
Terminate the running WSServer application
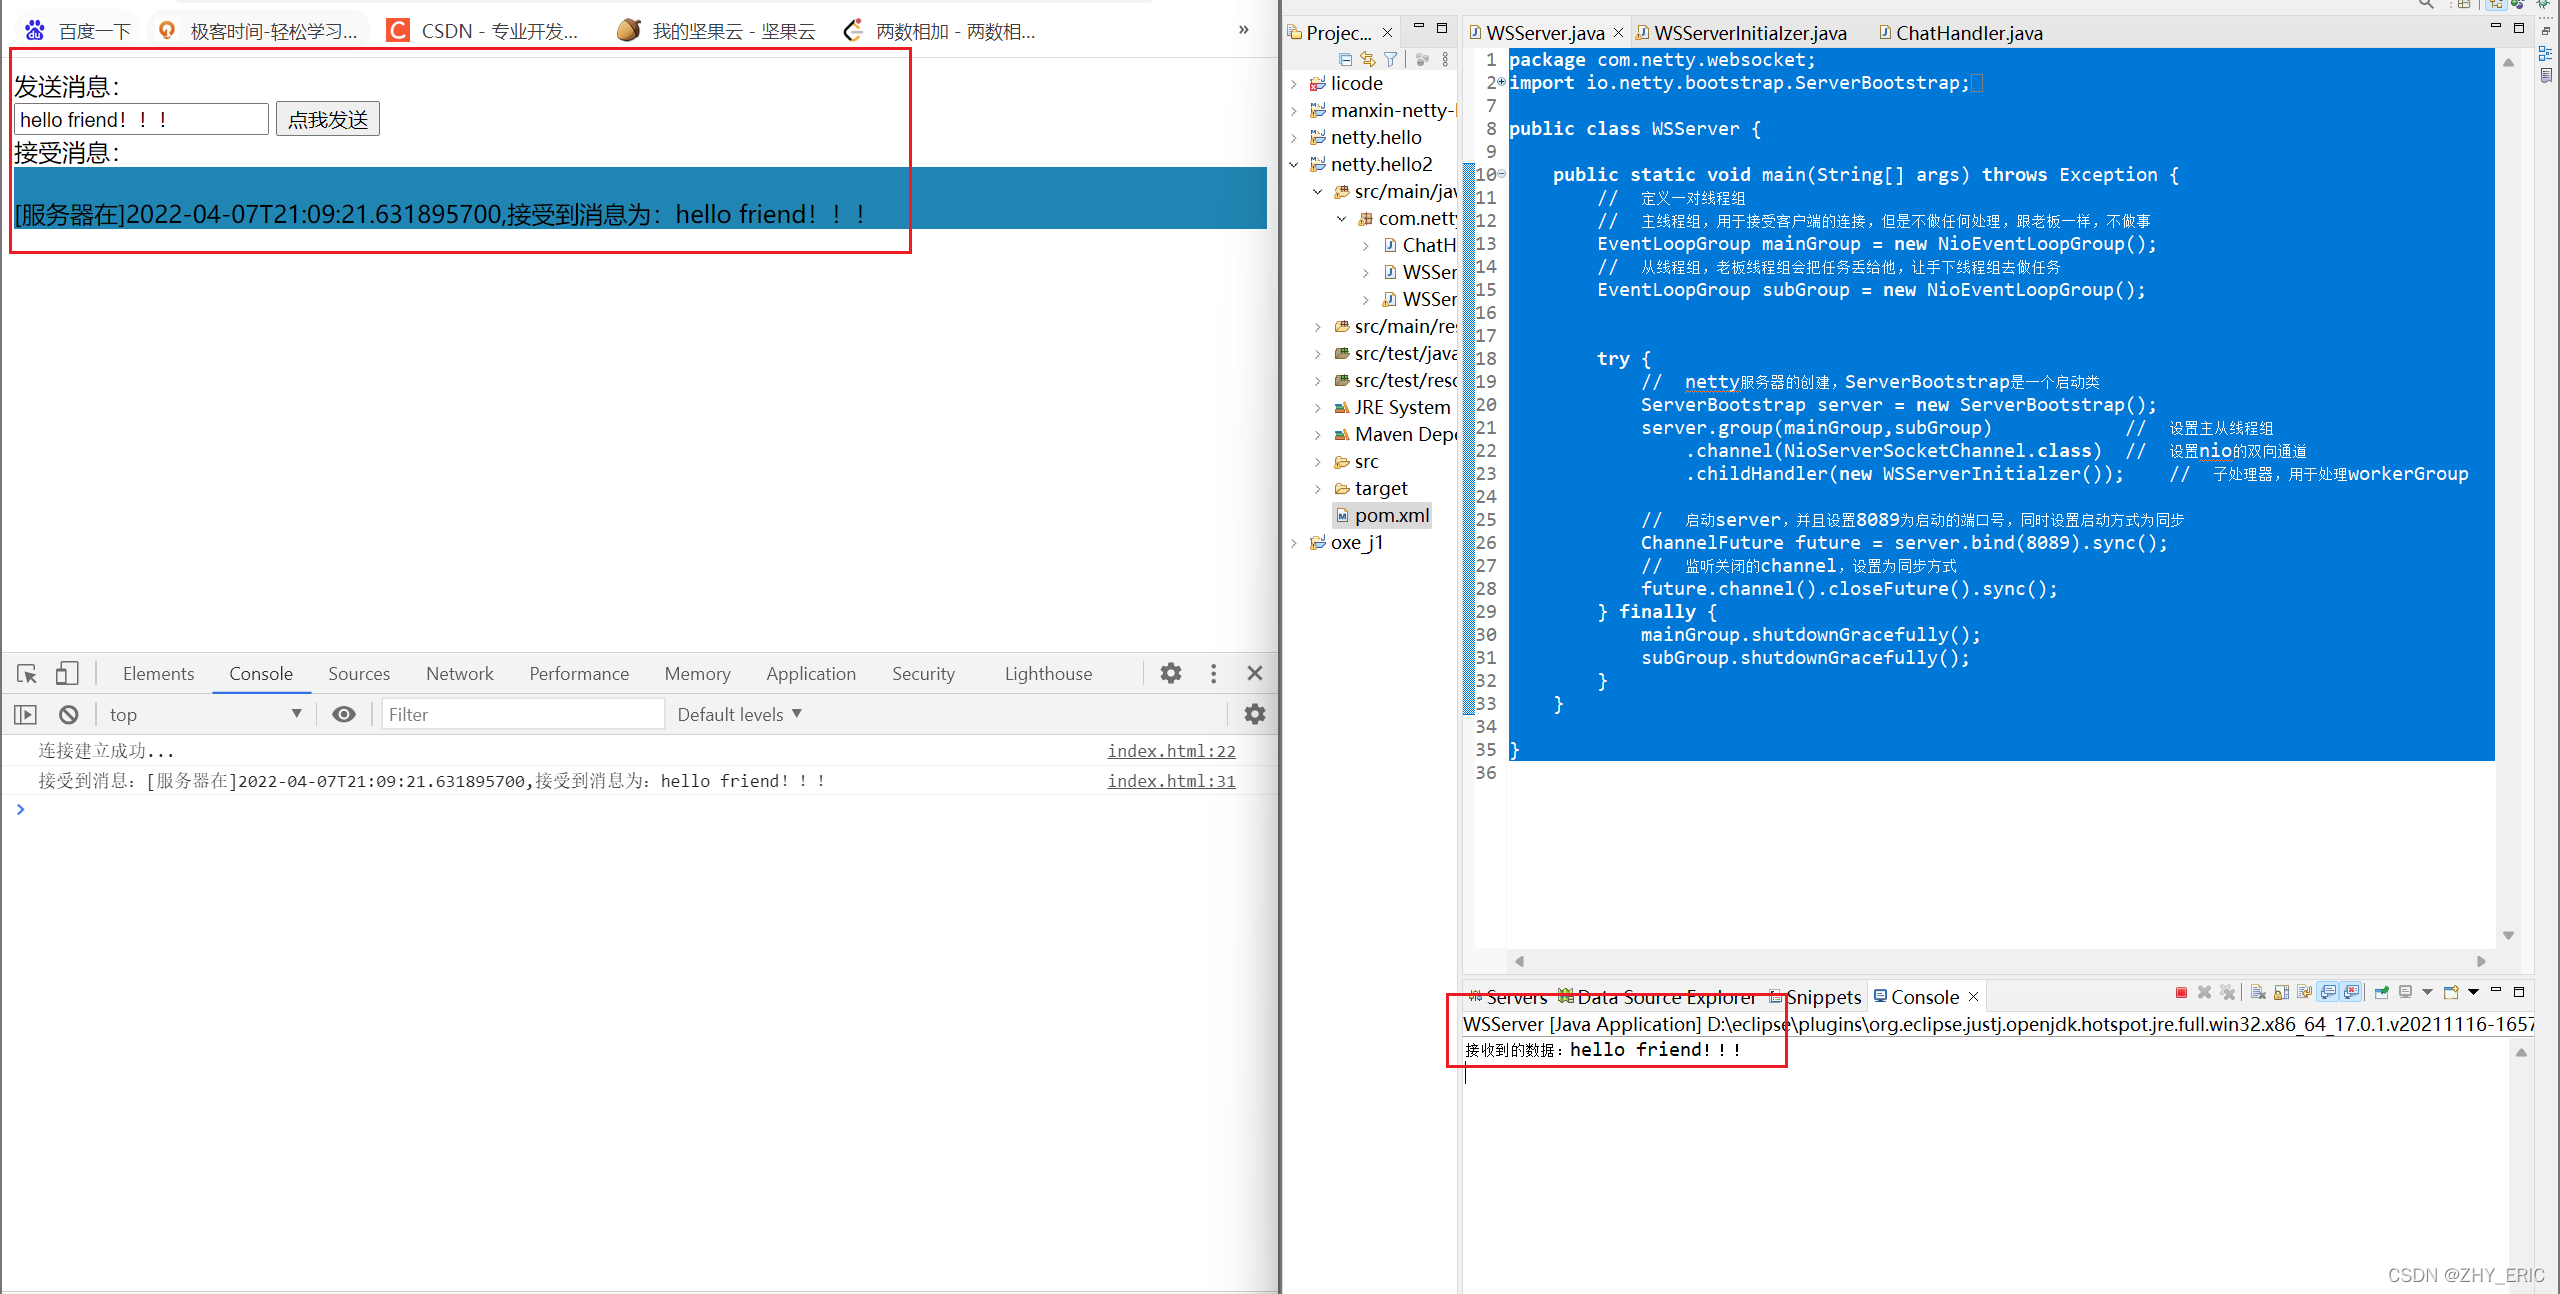point(2181,992)
